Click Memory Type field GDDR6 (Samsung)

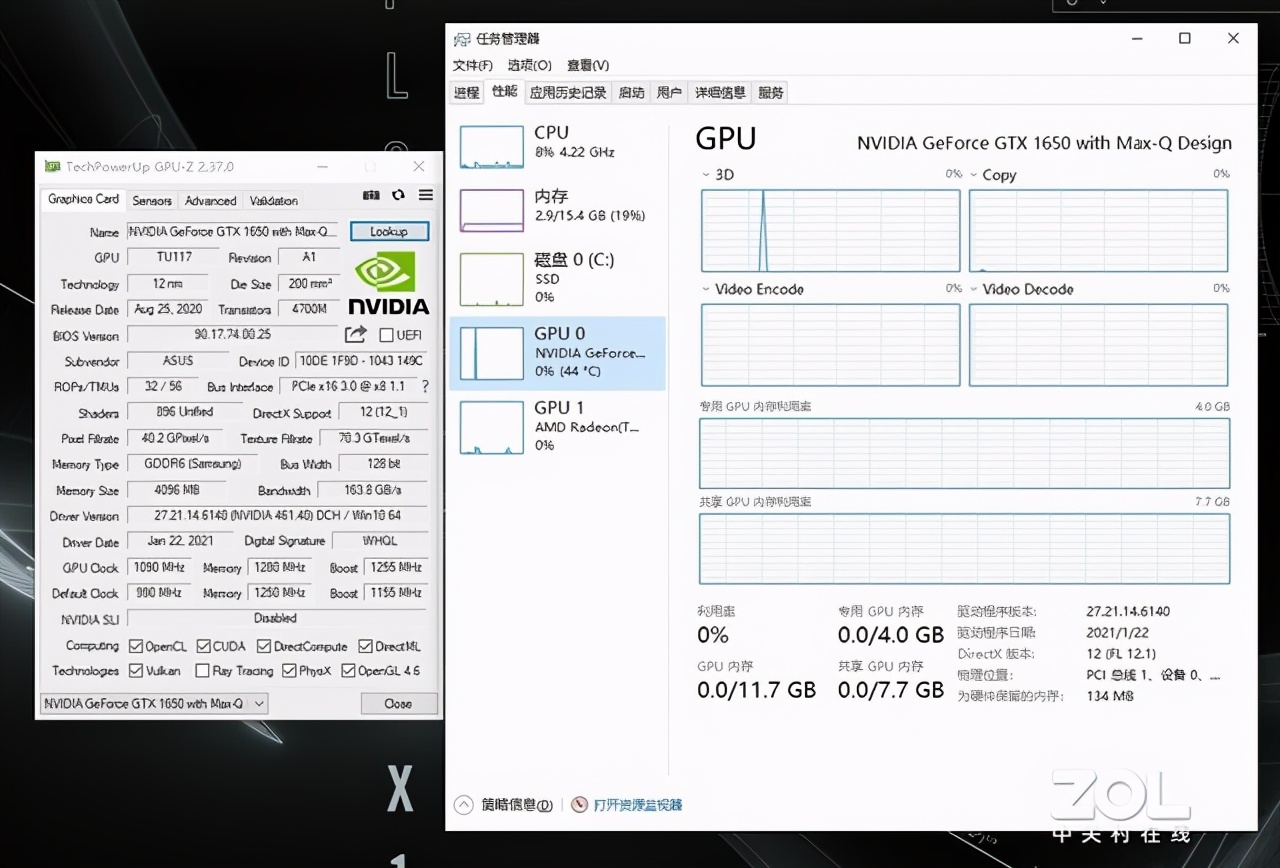pos(192,464)
